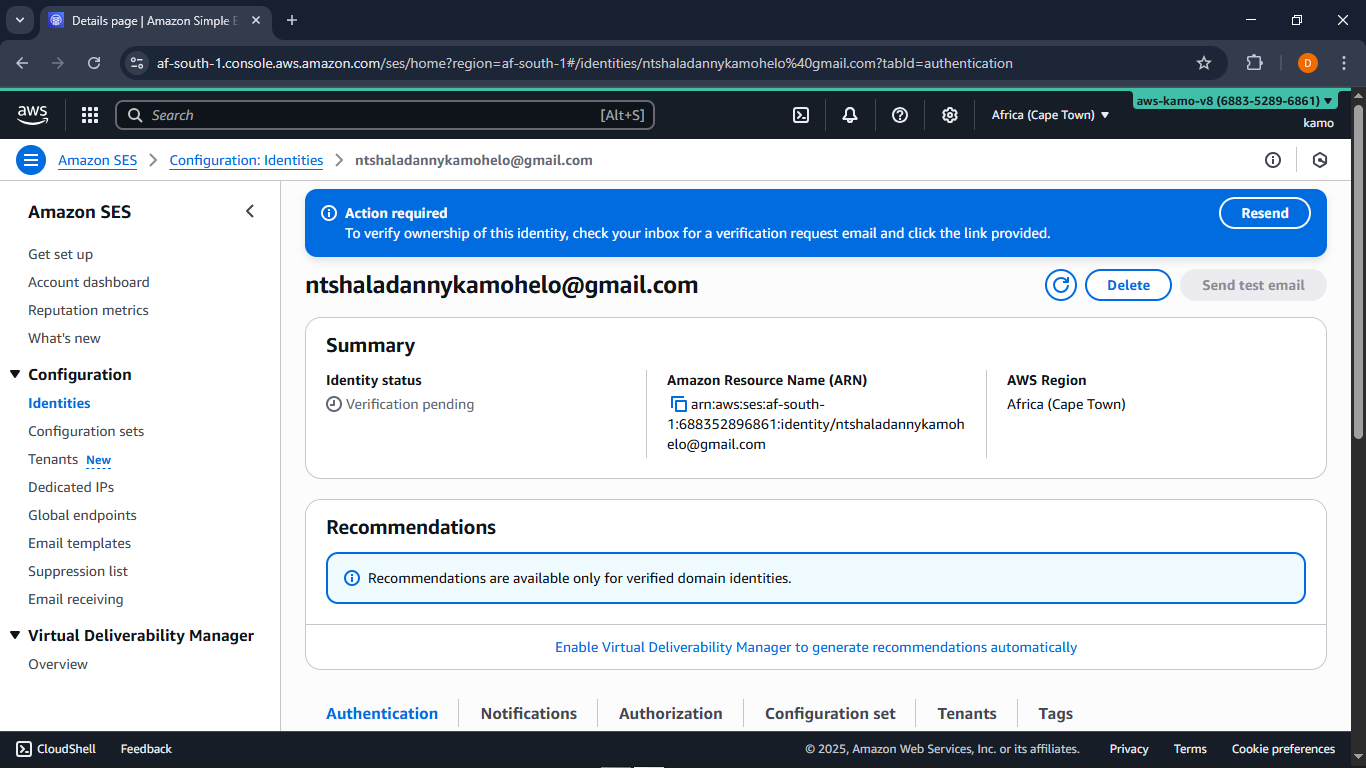1366x768 pixels.
Task: Collapse the Virtual Deliverability Manager section
Action: pos(15,636)
